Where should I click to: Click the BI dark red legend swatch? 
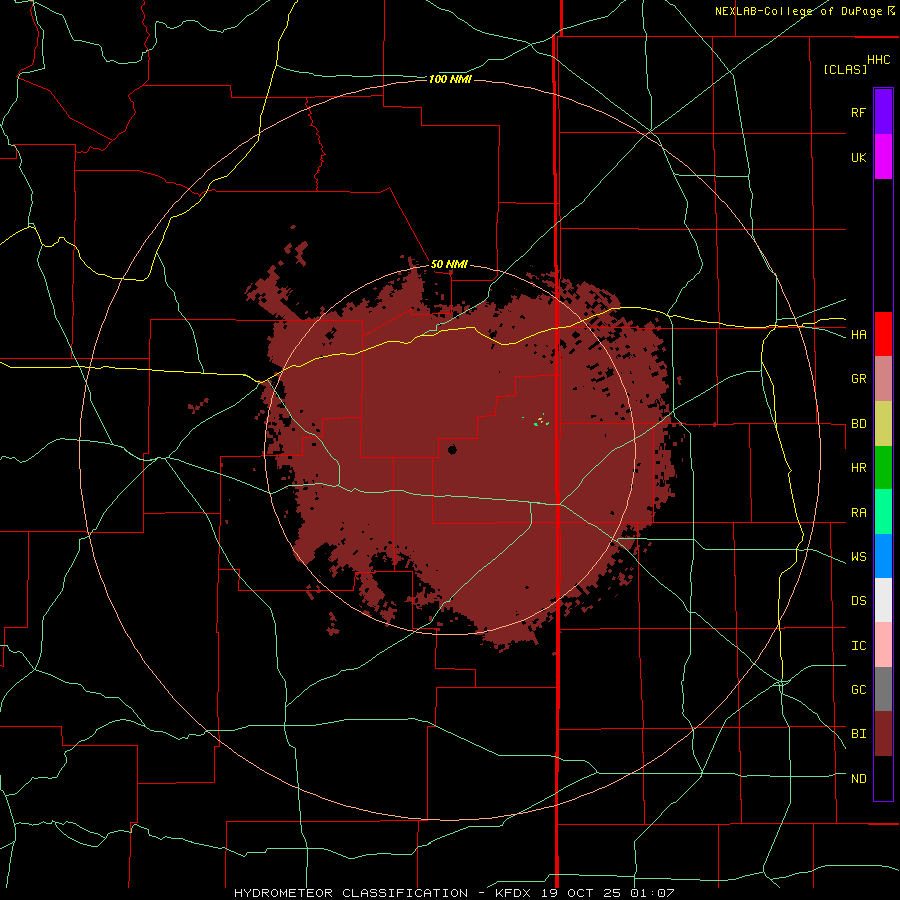[x=883, y=734]
